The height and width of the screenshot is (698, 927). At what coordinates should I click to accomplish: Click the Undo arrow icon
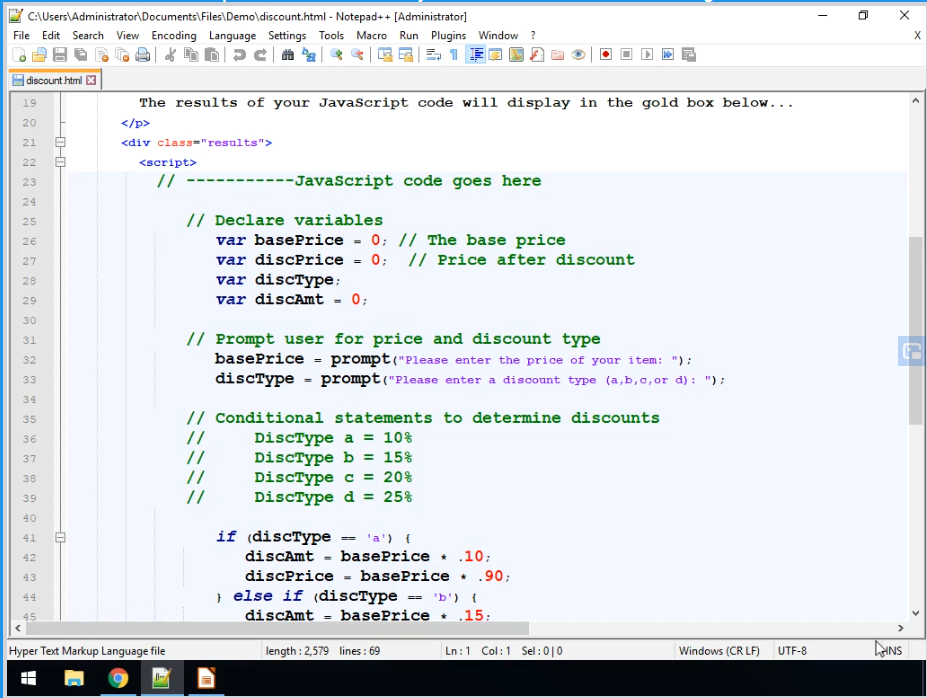[239, 55]
